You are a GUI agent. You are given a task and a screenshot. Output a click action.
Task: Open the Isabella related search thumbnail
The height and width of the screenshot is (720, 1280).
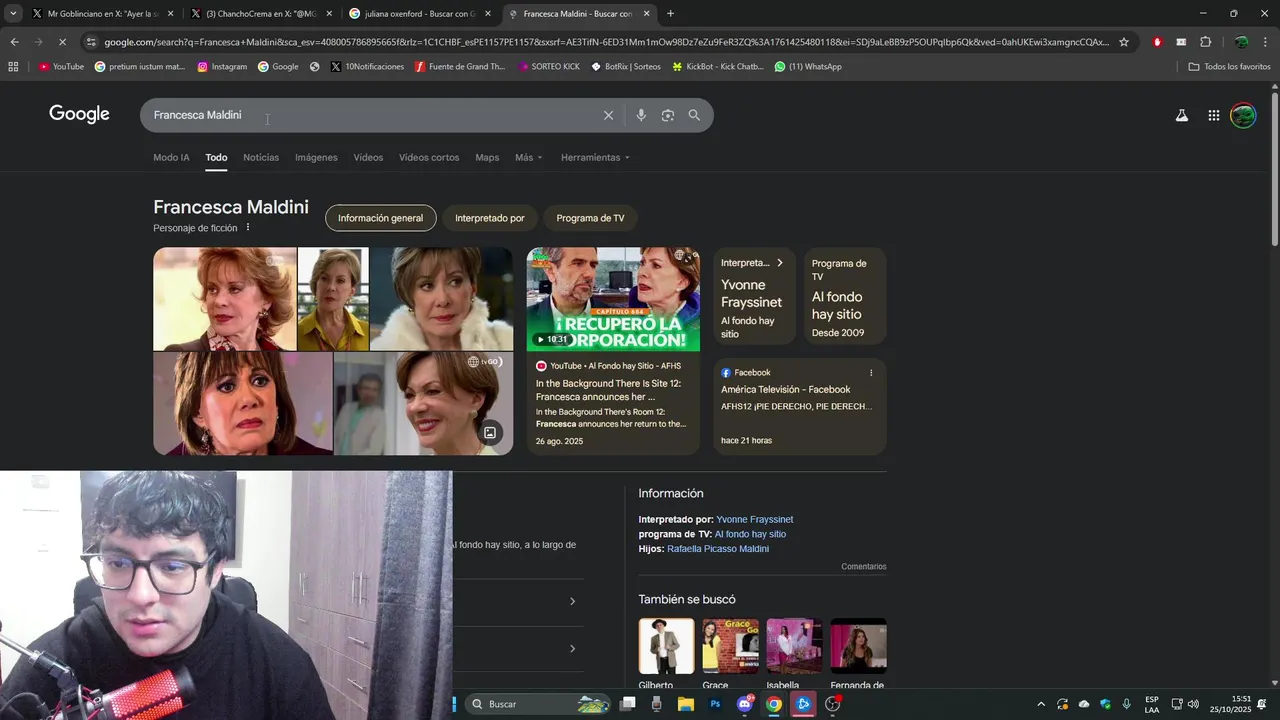pyautogui.click(x=794, y=646)
